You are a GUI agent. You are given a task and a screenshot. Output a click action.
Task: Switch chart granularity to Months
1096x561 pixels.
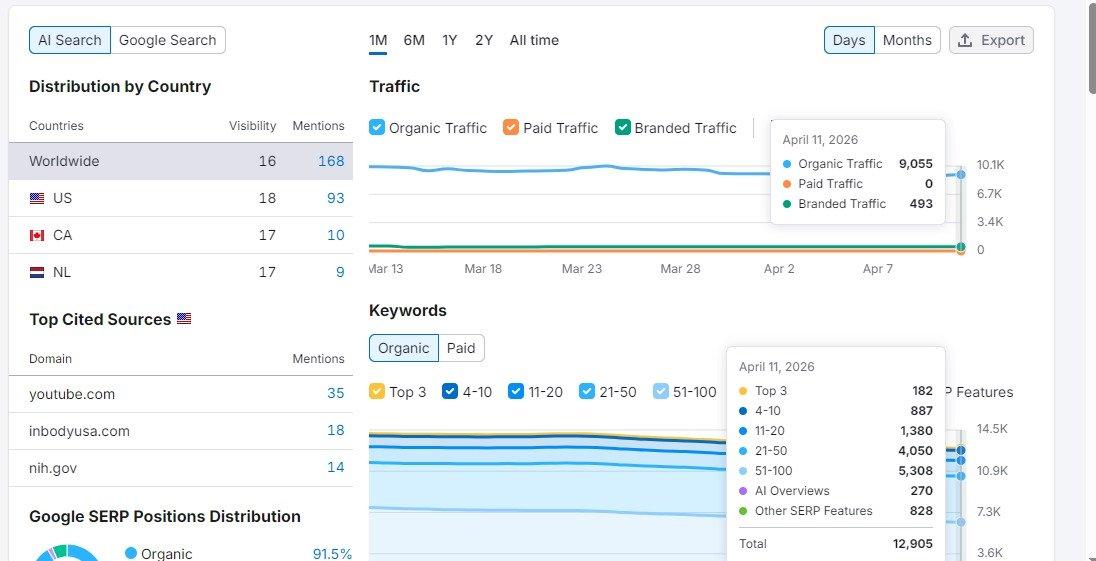click(x=907, y=41)
